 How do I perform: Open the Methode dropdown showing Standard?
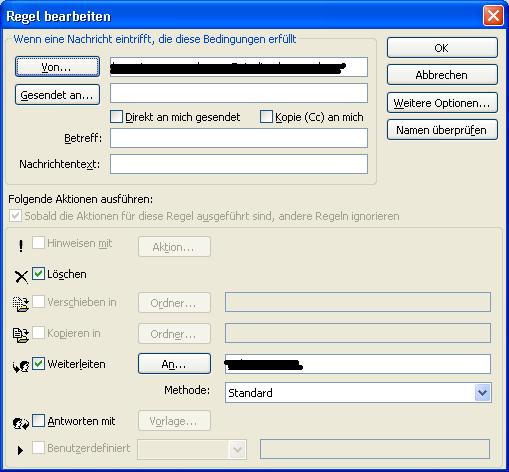pos(483,393)
